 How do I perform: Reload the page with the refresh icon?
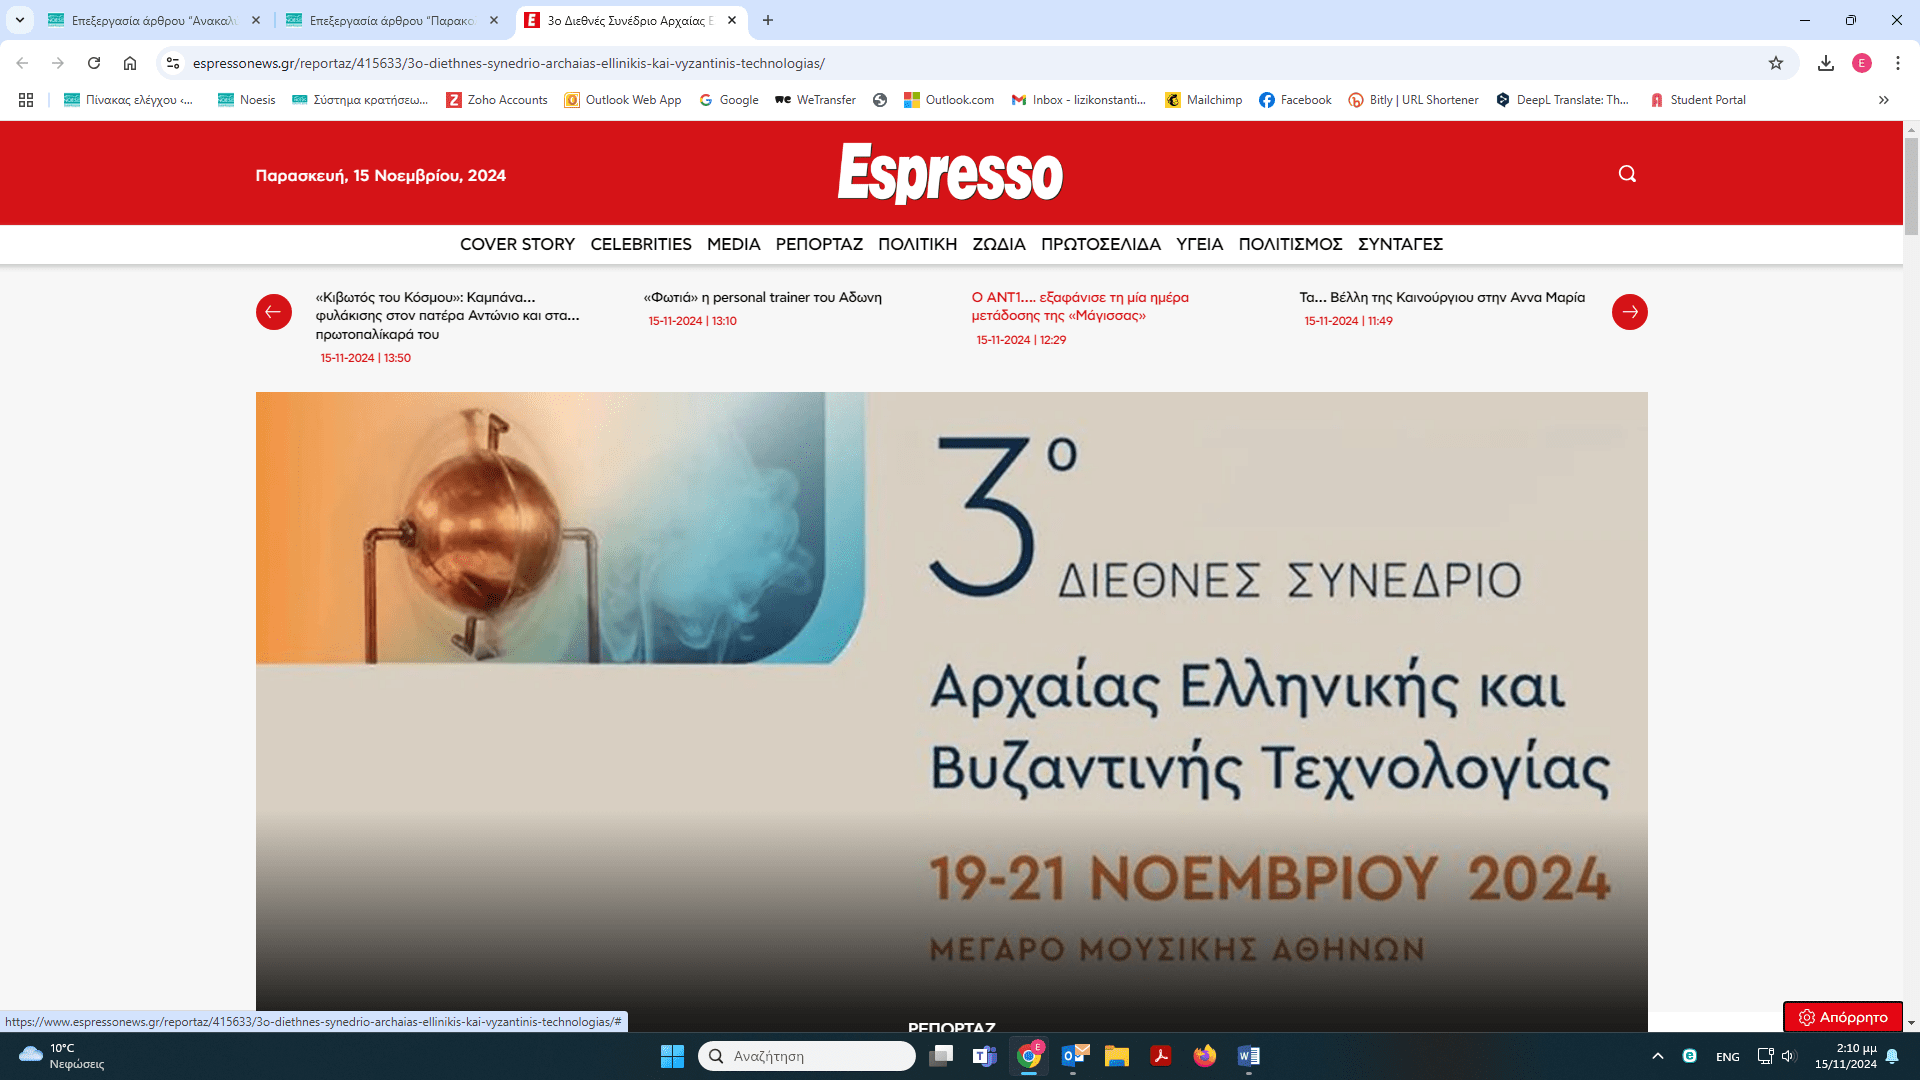coord(94,63)
